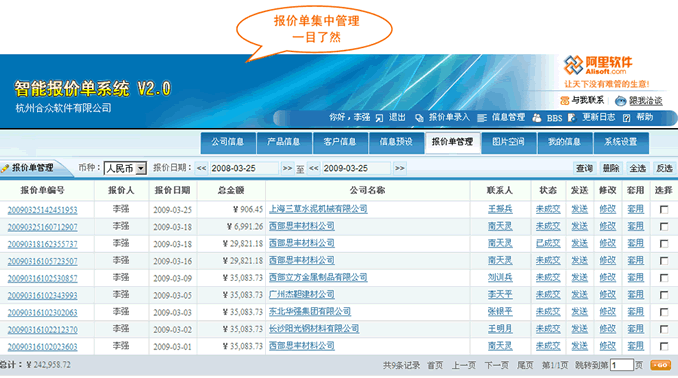678x378 pixels.
Task: Open company link 广州杰韬建材公司
Action: [x=302, y=295]
